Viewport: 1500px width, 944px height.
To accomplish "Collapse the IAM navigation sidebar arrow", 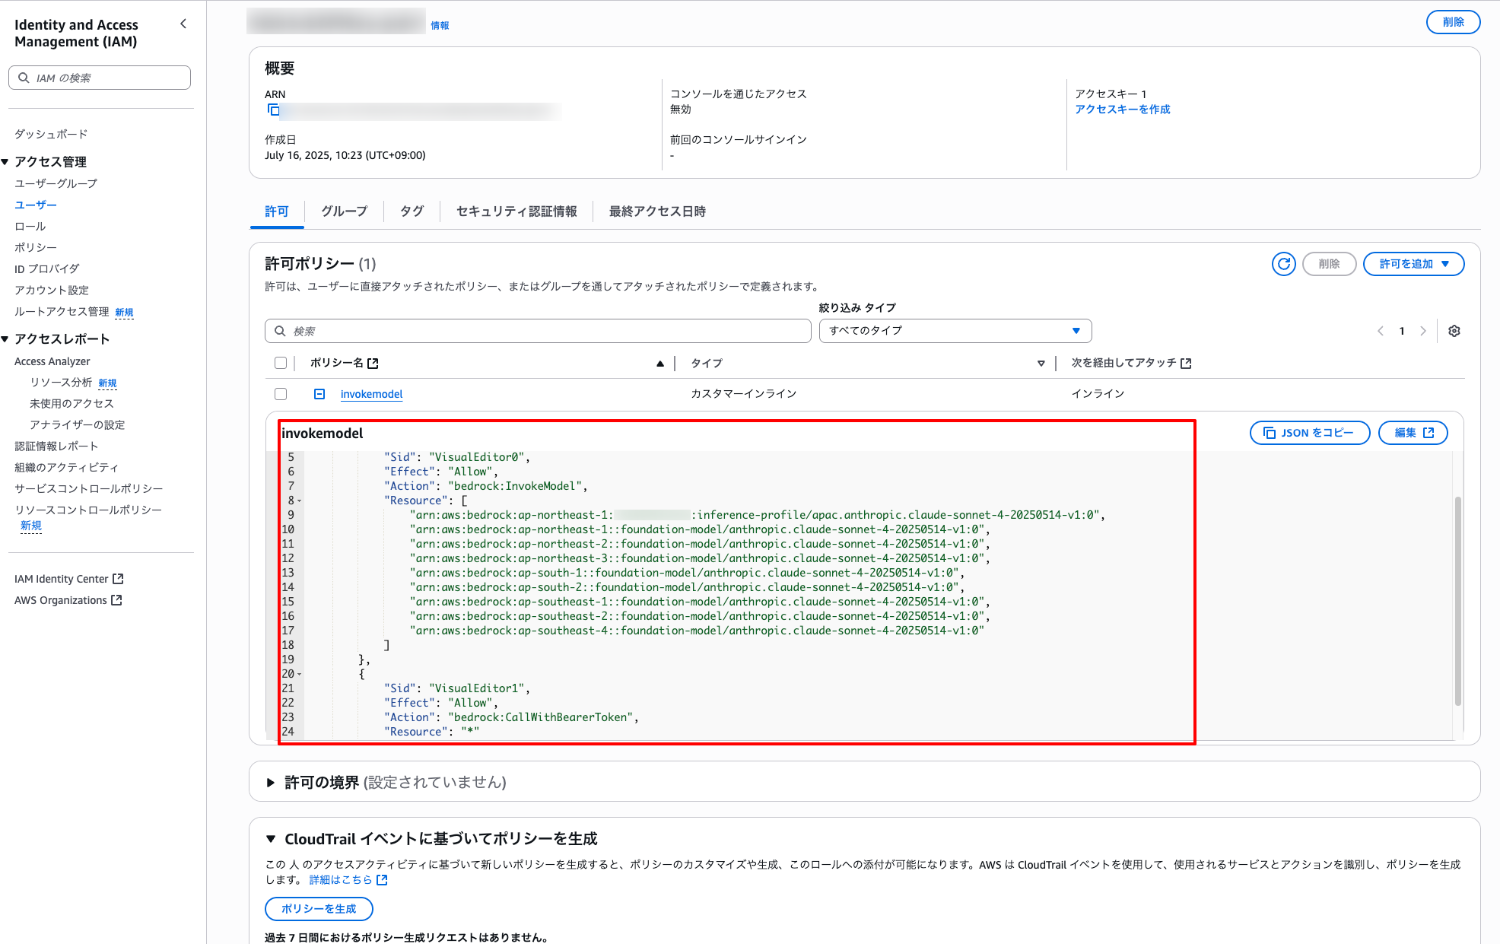I will pyautogui.click(x=183, y=24).
